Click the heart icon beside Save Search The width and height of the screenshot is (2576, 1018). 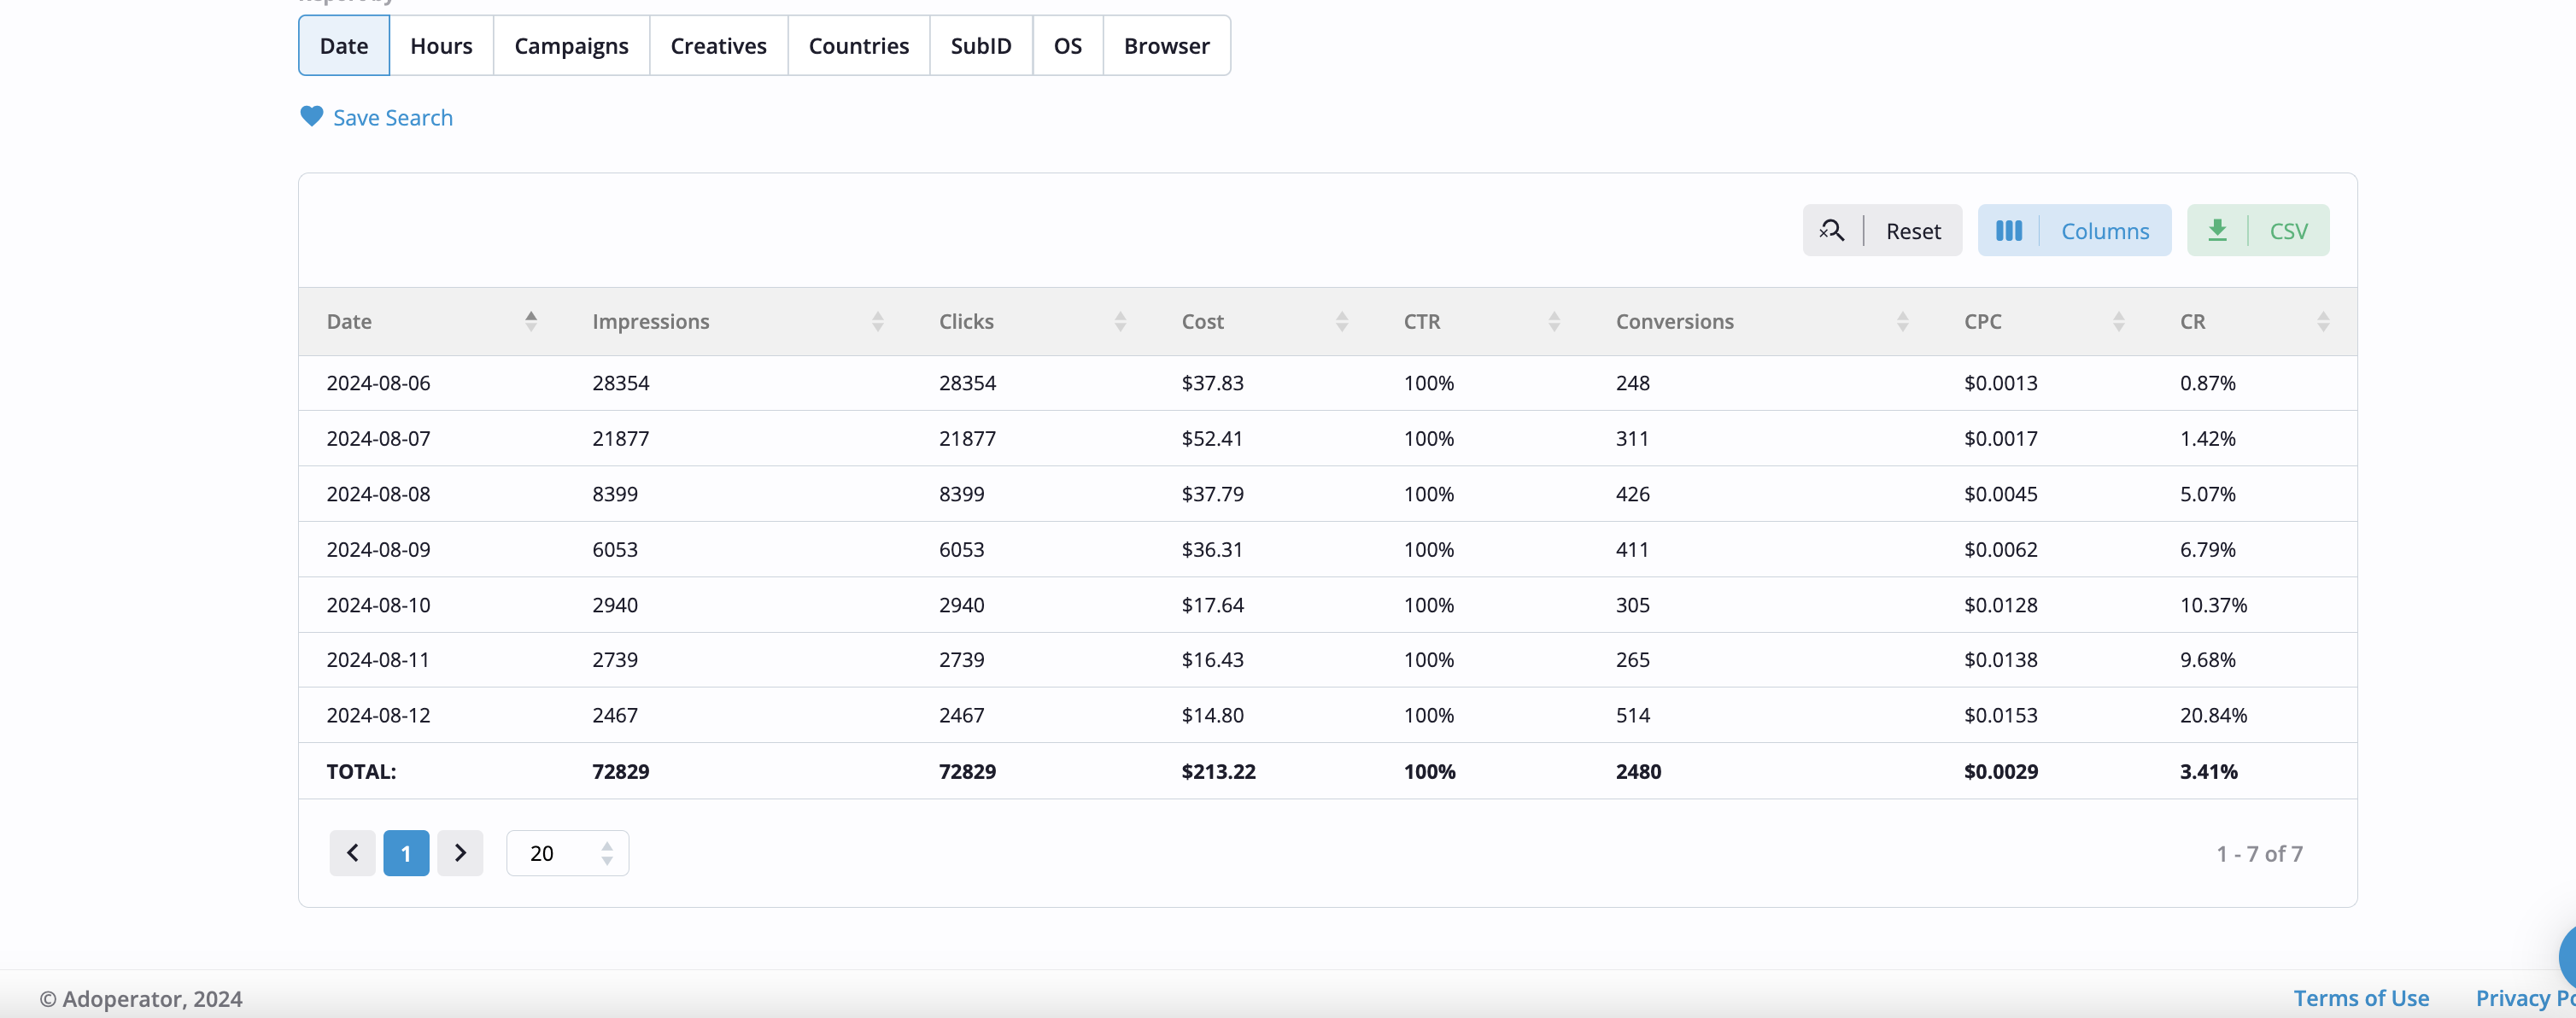[311, 117]
